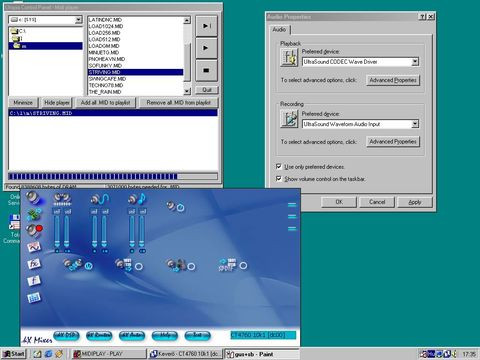Toggle 'Use only preferred devices' checkbox
The image size is (480, 360).
click(x=279, y=166)
